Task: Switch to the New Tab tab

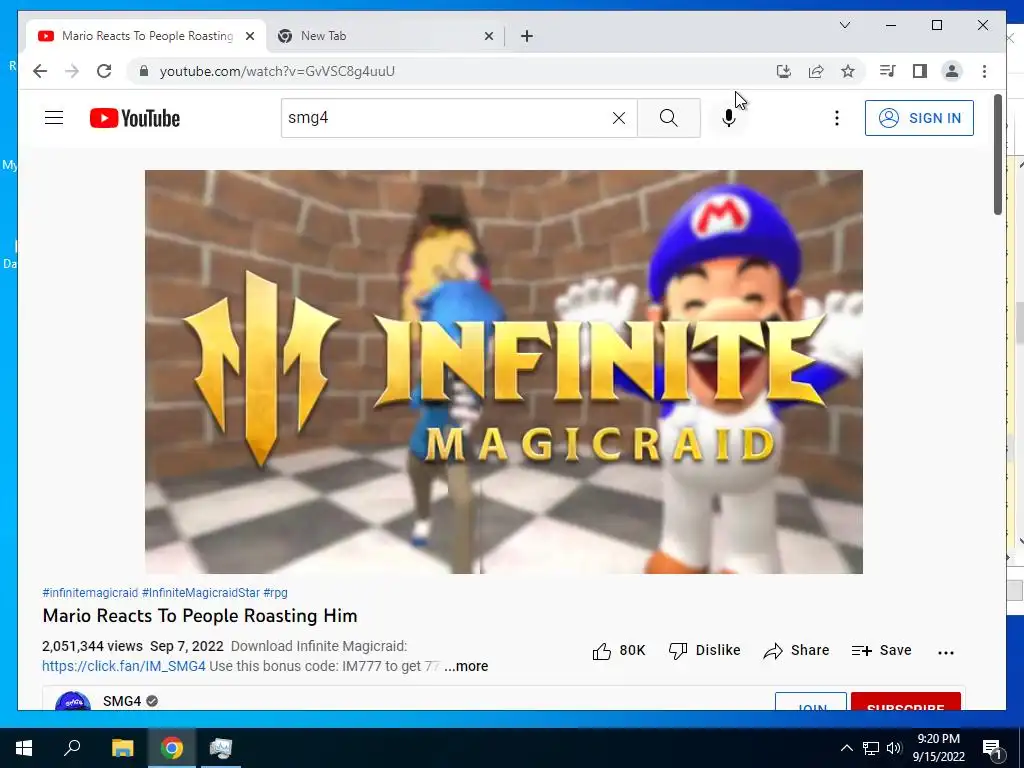Action: [385, 36]
